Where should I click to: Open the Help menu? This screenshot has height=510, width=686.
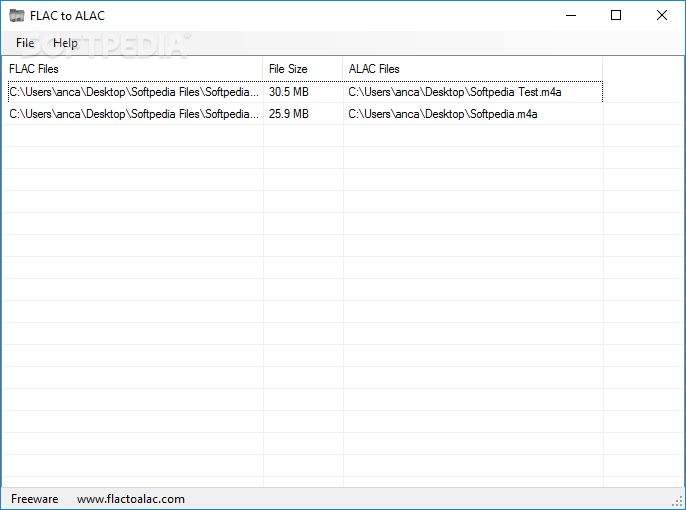tap(65, 43)
